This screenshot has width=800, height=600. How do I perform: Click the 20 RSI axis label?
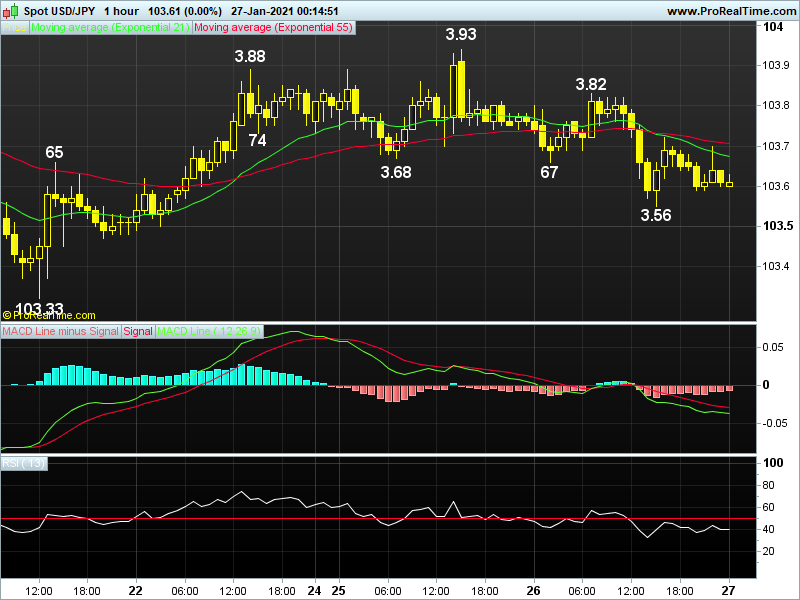[x=768, y=551]
